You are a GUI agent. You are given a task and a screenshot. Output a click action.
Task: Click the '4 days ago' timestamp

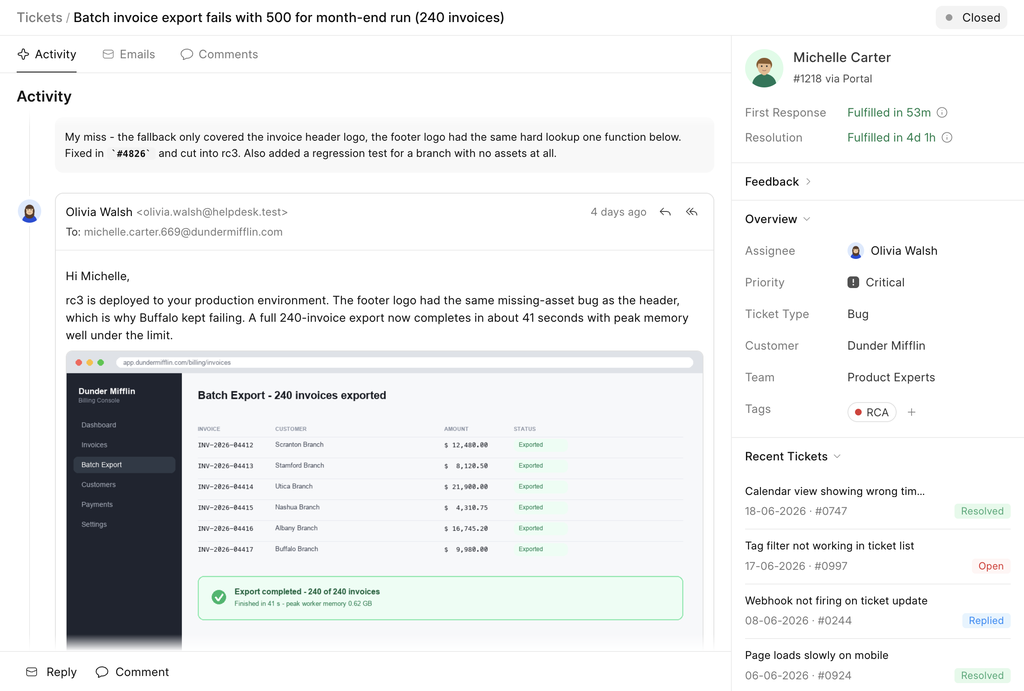618,212
